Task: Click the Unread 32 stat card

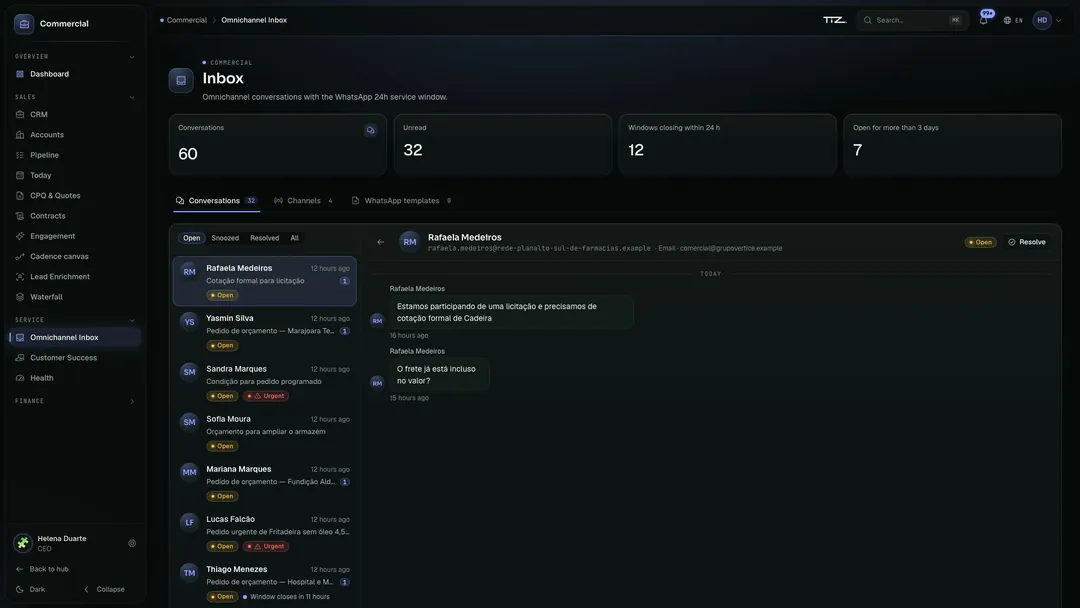Action: (503, 145)
